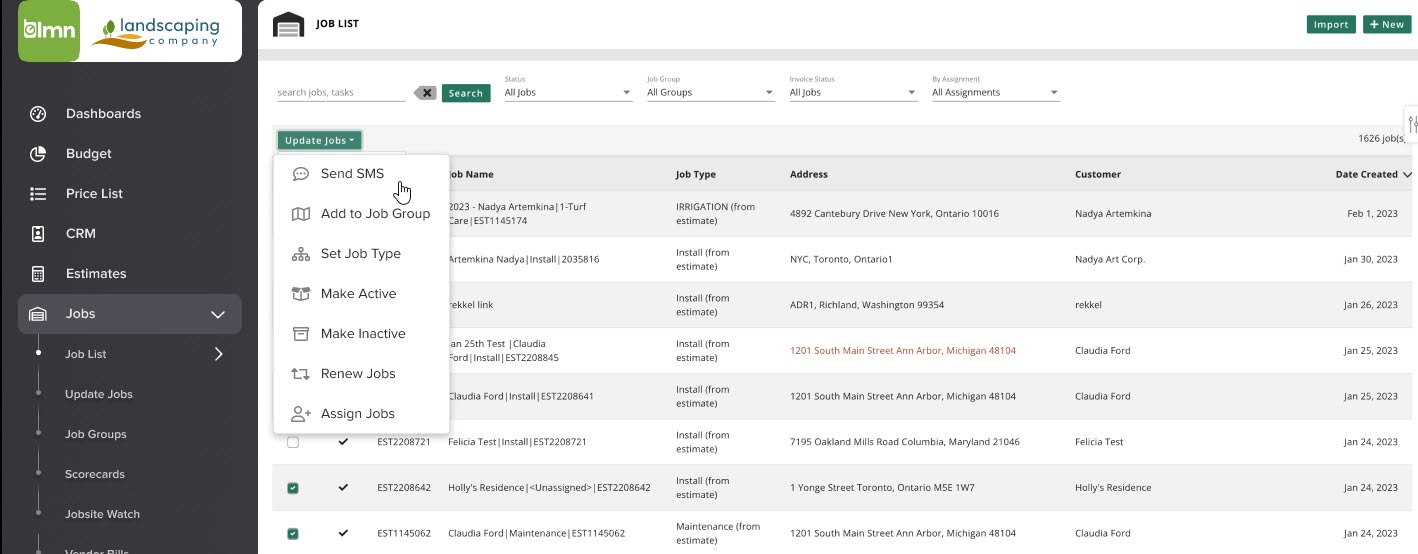1418x554 pixels.
Task: Open the Status All Jobs dropdown
Action: 568,92
